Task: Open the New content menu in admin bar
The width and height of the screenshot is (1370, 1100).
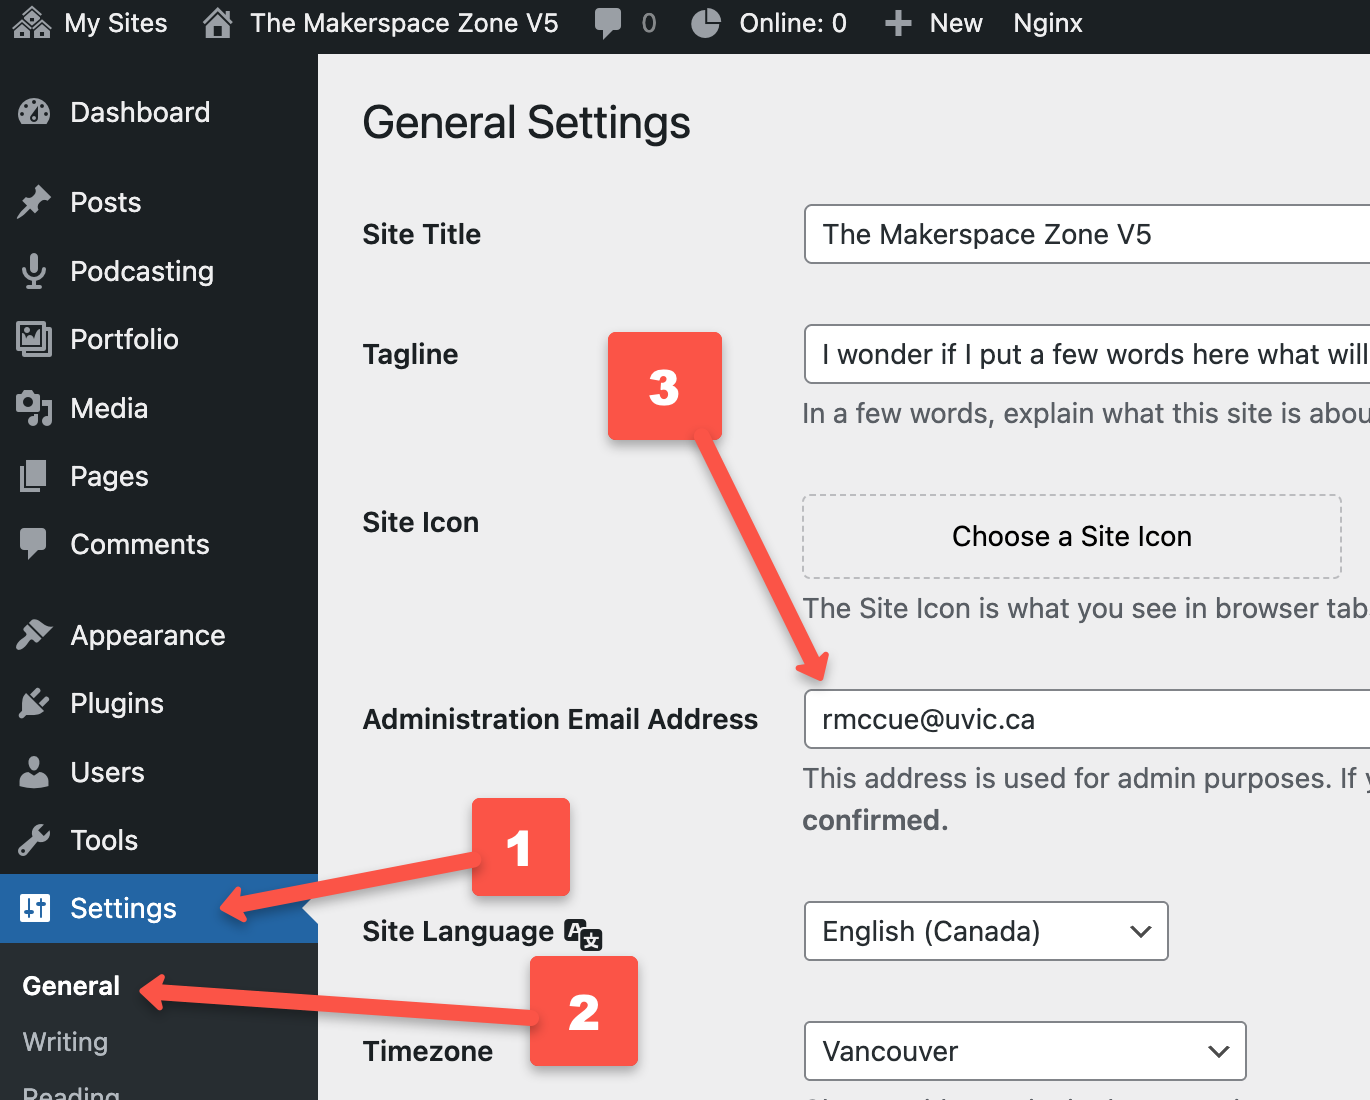Action: [x=934, y=23]
